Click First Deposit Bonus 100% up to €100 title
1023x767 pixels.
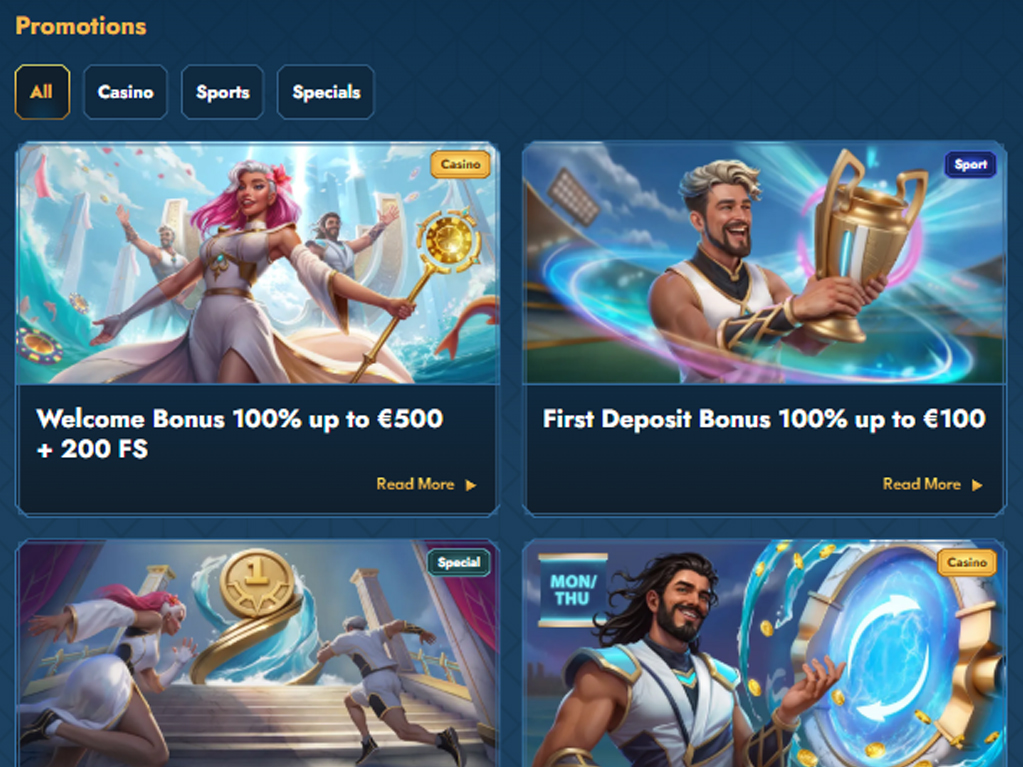click(x=764, y=419)
